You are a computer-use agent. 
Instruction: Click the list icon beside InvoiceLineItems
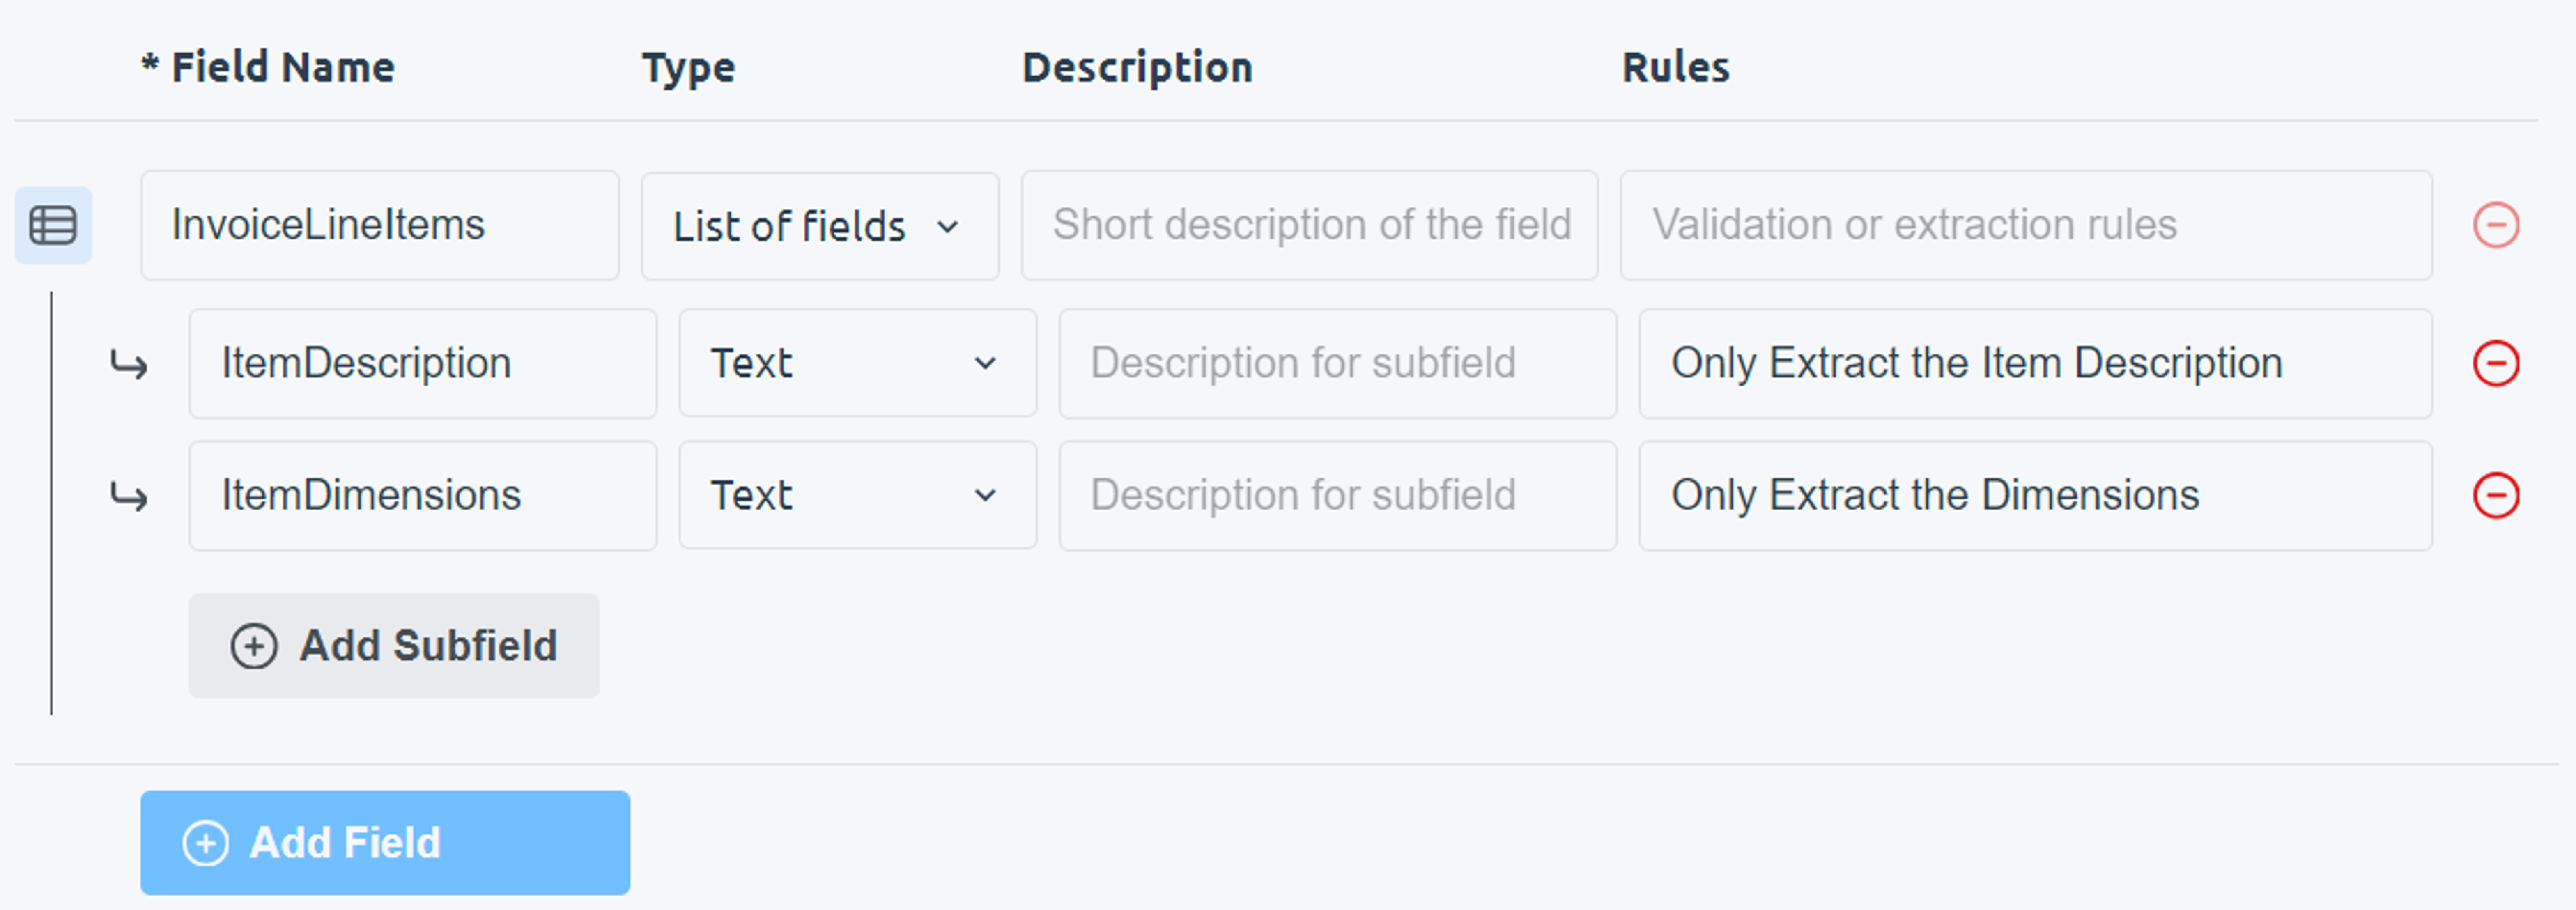53,225
